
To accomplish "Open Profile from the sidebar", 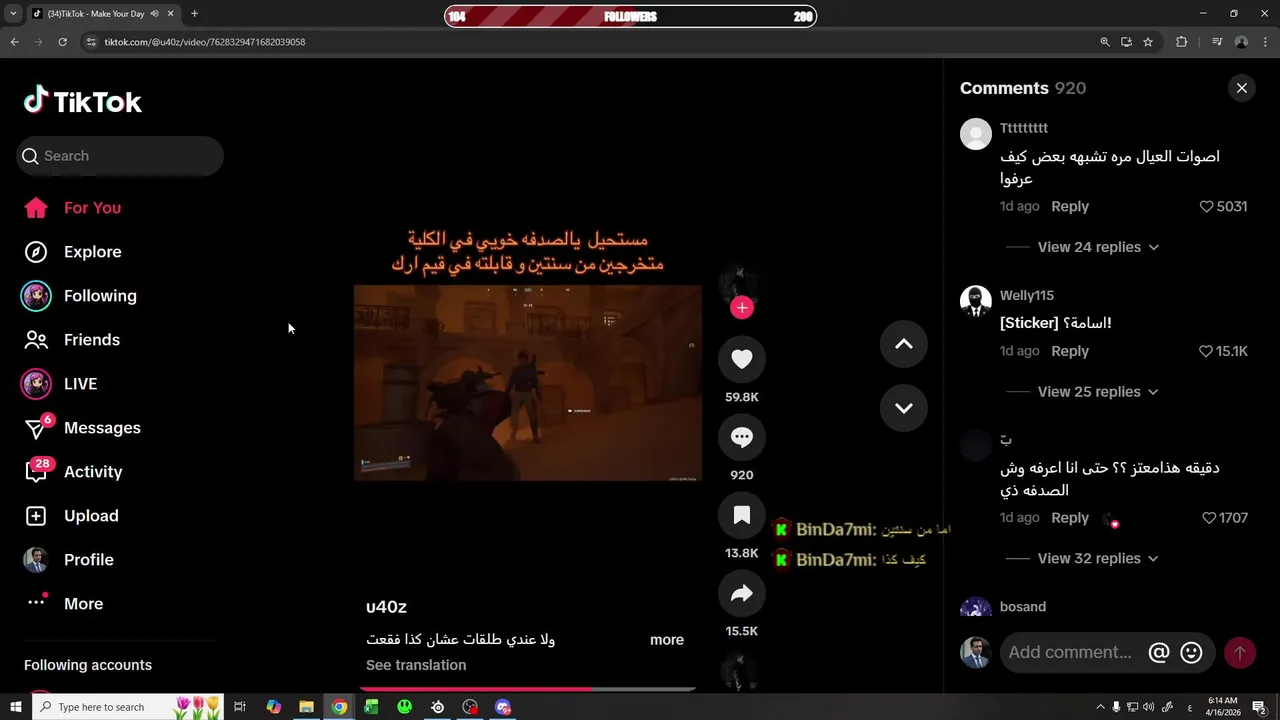I will click(88, 560).
